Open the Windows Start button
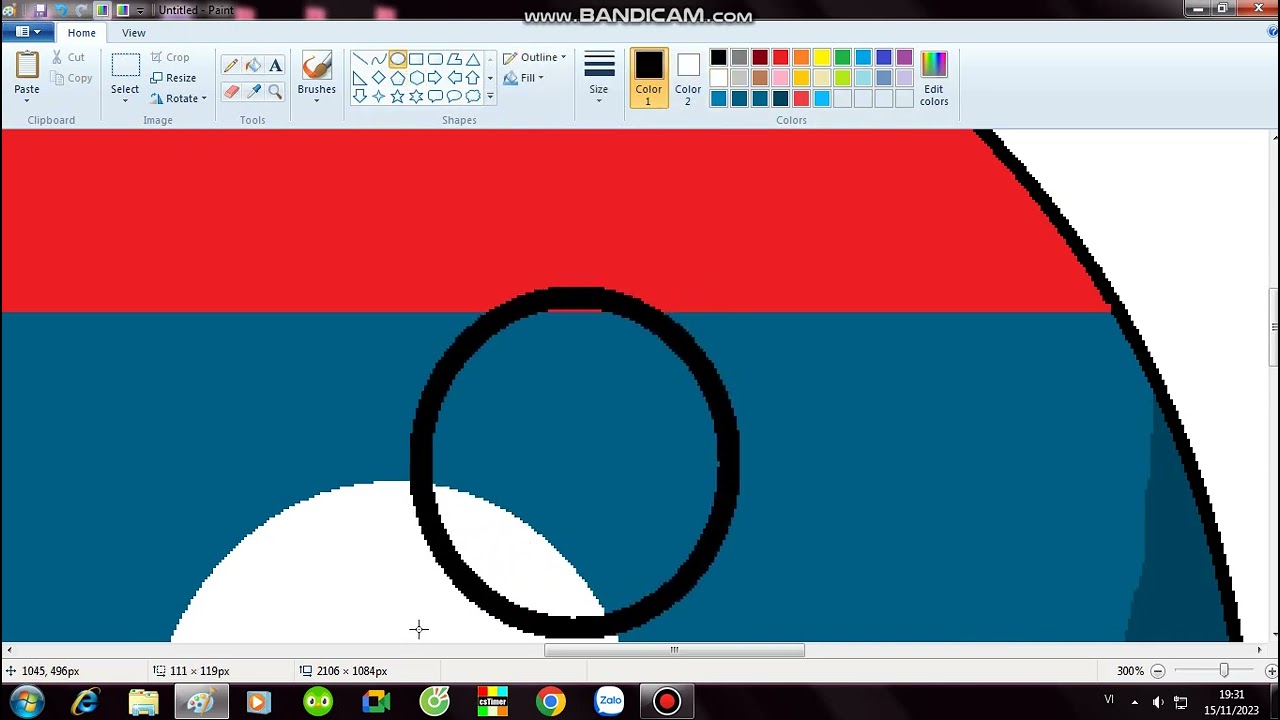This screenshot has width=1280, height=720. point(27,702)
